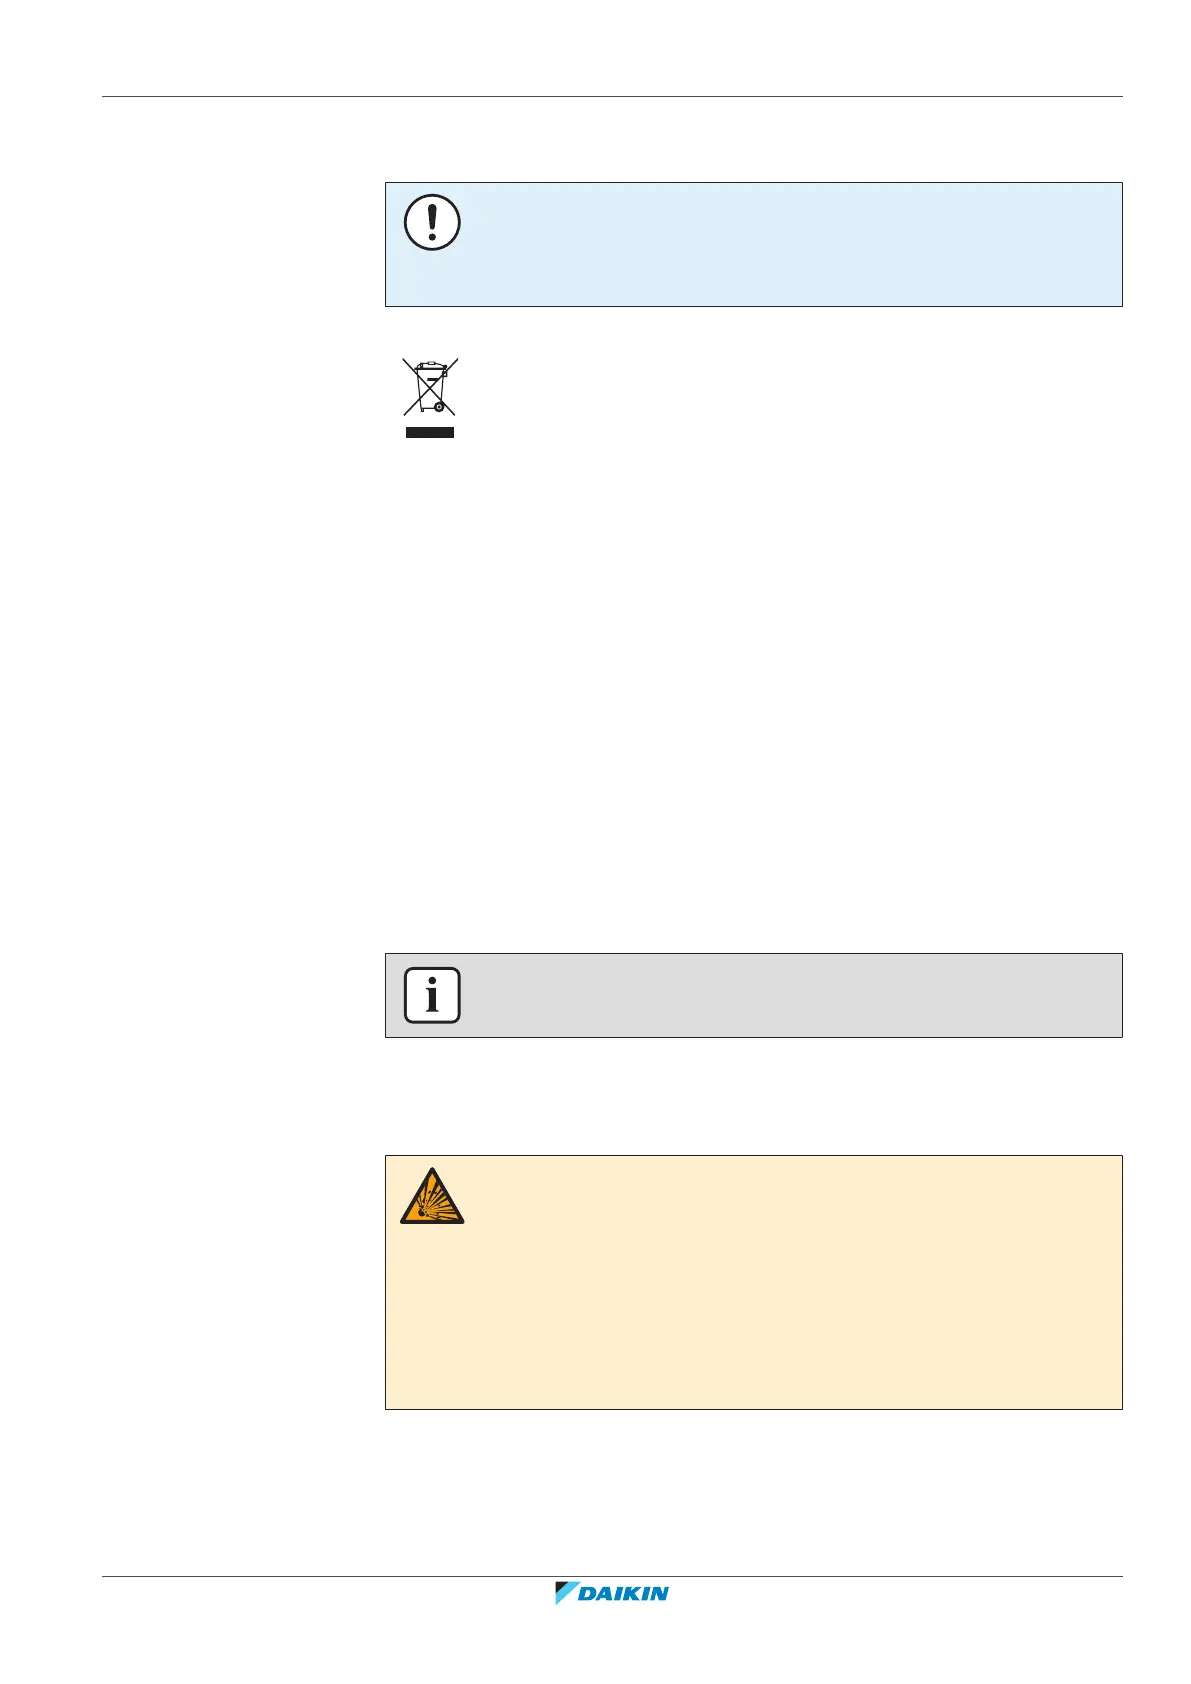Image resolution: width=1191 pixels, height=1684 pixels.
Task: Click the Daikin blue triangular emblem
Action: (567, 1593)
